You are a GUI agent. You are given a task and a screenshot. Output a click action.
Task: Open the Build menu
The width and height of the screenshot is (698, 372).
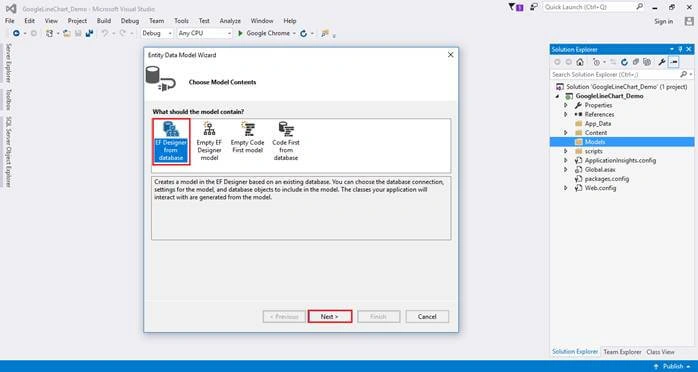pyautogui.click(x=104, y=21)
